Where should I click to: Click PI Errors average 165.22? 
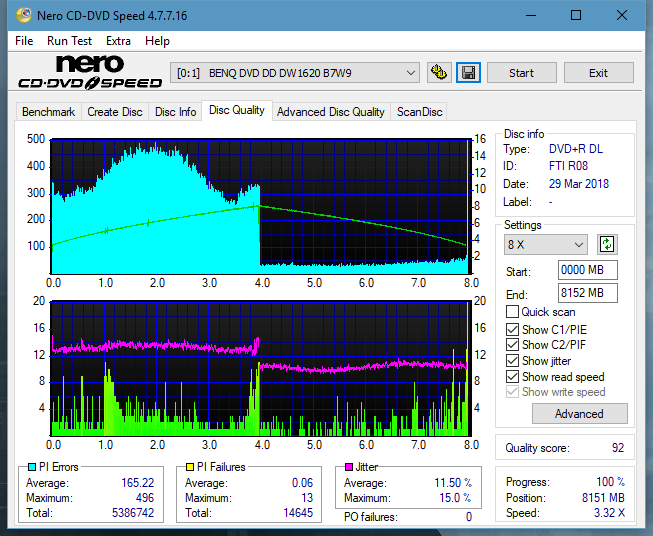pos(137,483)
